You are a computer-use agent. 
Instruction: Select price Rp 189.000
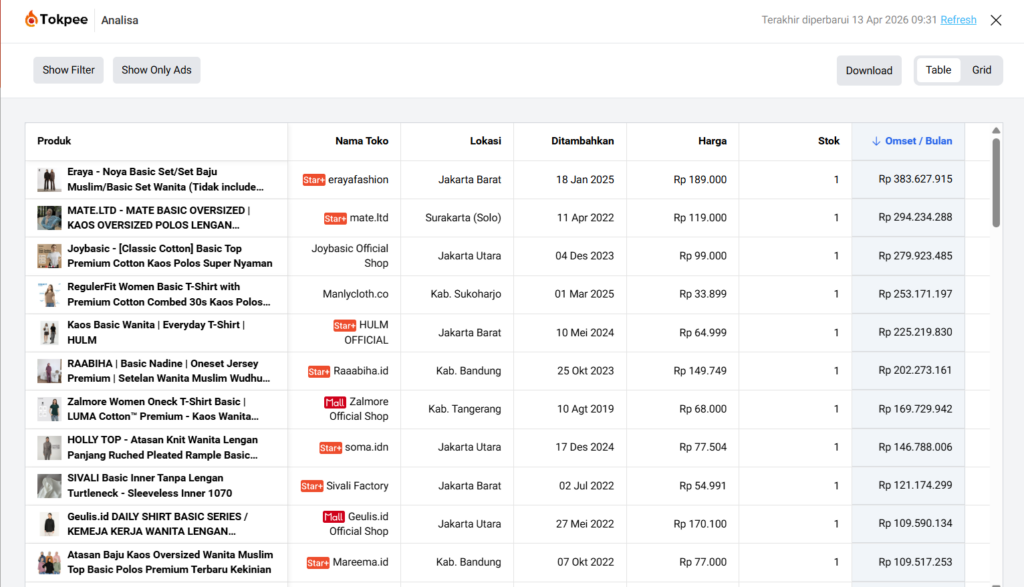click(x=700, y=180)
